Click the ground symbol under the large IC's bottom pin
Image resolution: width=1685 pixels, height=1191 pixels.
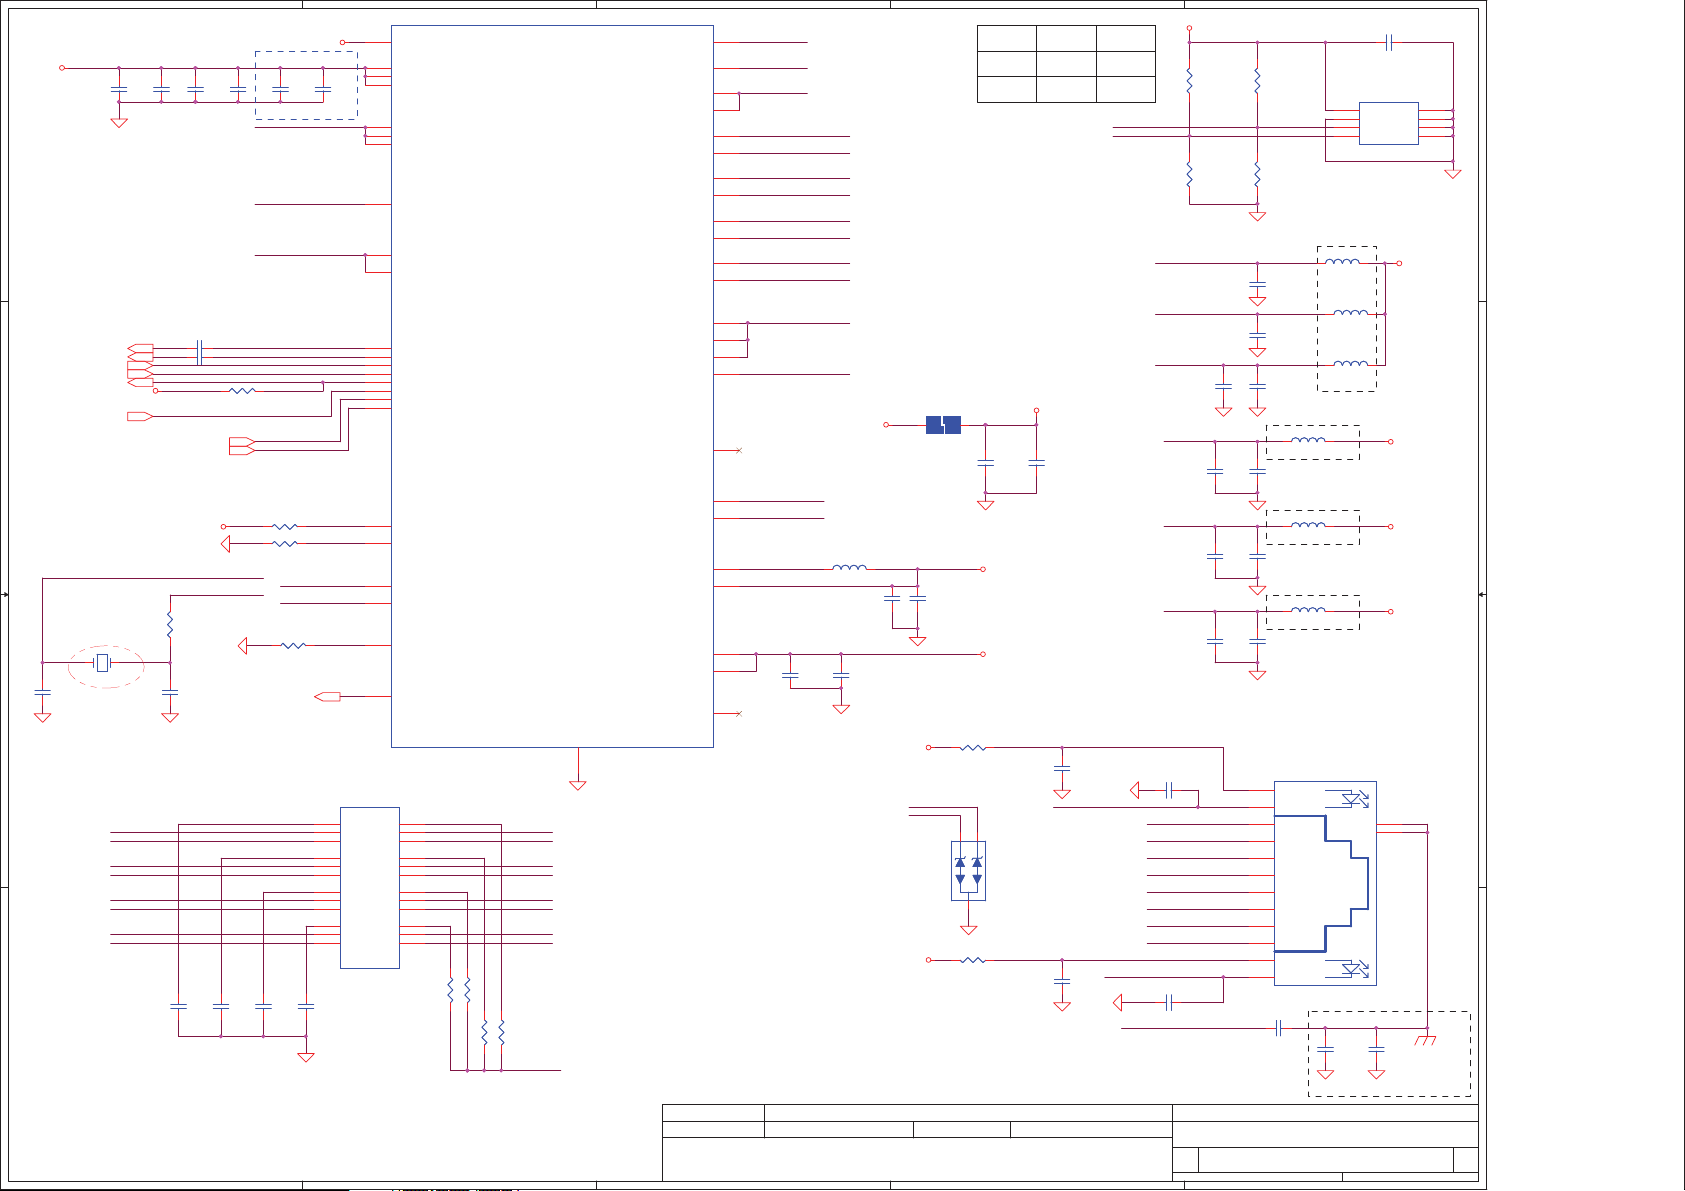coord(578,785)
